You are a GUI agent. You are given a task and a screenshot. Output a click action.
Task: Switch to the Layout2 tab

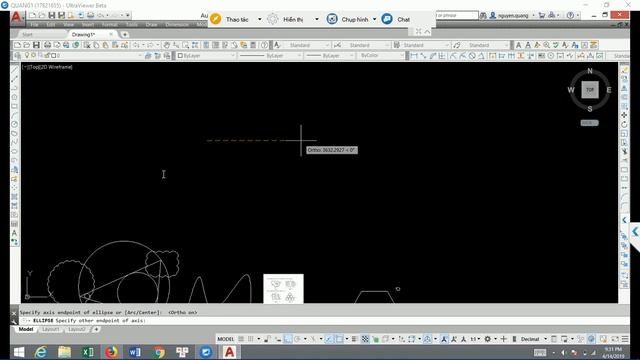[x=77, y=329]
